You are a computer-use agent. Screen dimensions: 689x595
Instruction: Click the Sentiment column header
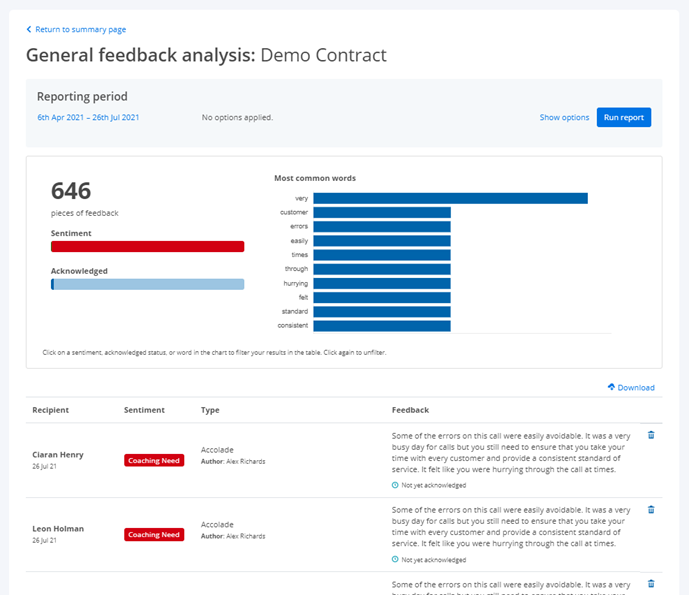point(144,410)
